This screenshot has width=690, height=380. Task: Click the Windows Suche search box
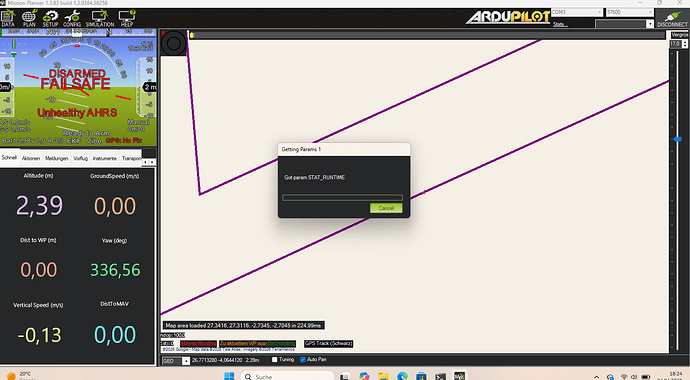pos(287,376)
